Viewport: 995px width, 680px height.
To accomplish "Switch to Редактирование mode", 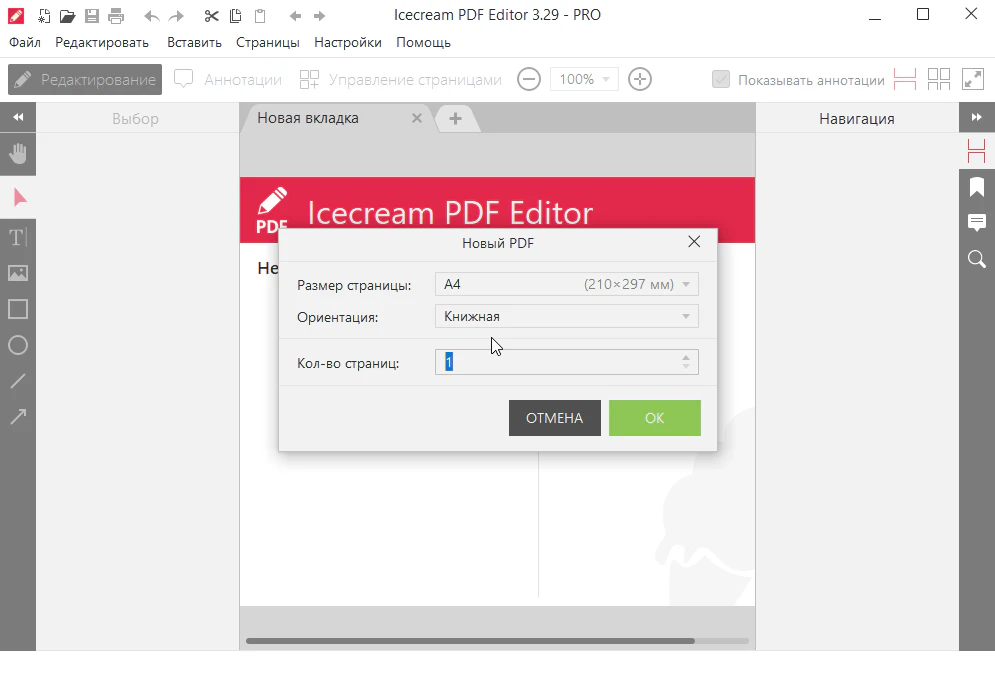I will 85,80.
